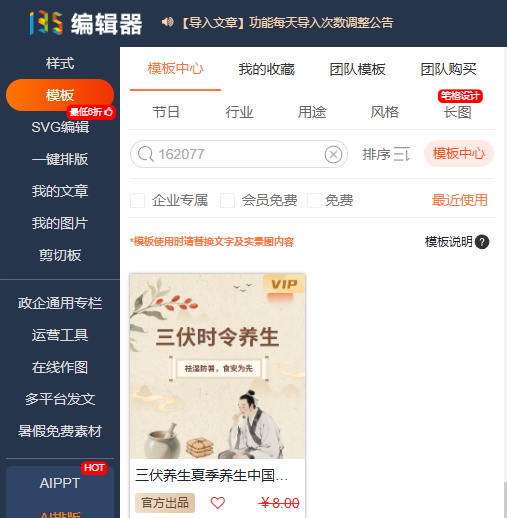Image resolution: width=507 pixels, height=518 pixels.
Task: Switch to 我的收藏 tab
Action: (266, 69)
